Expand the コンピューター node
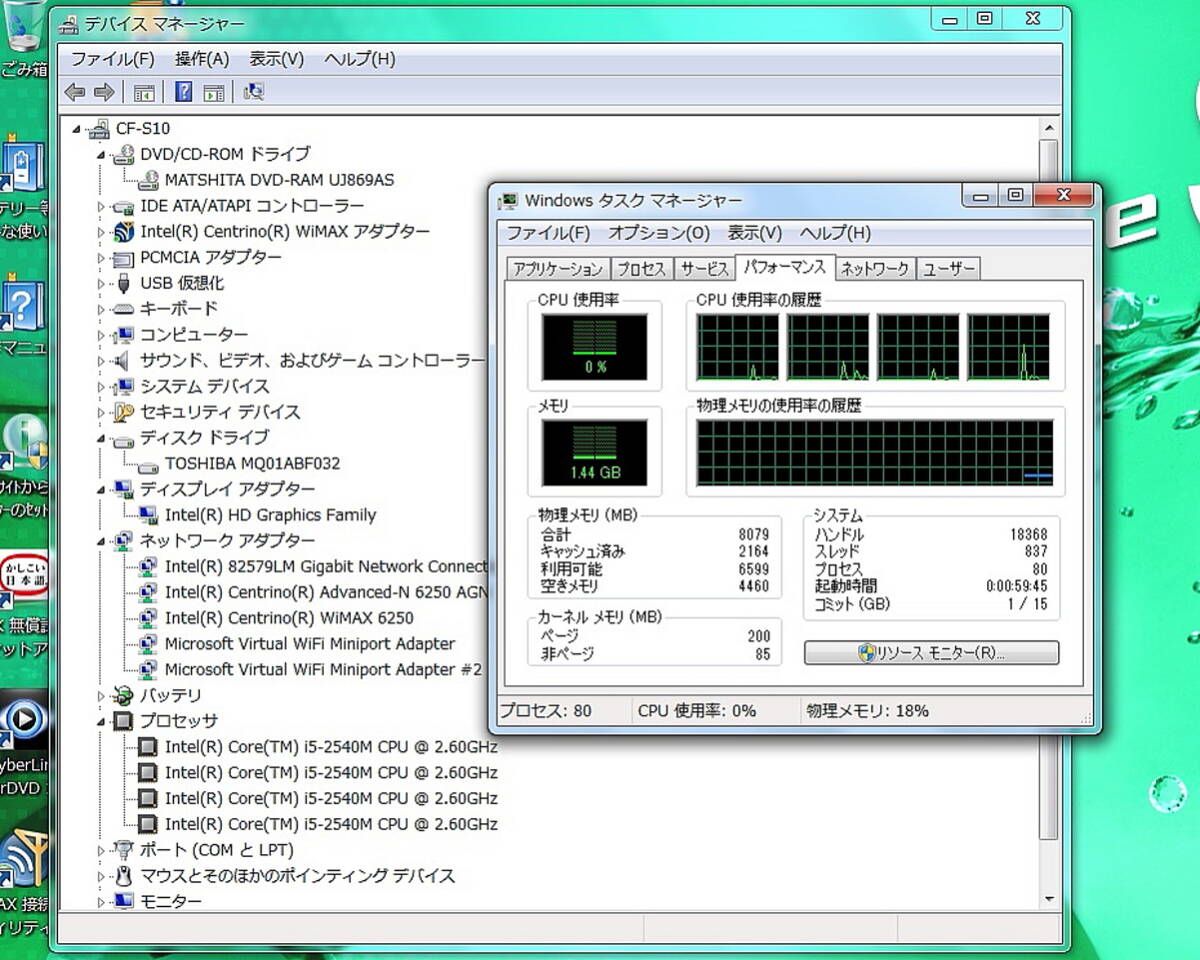The image size is (1200, 960). [x=101, y=335]
